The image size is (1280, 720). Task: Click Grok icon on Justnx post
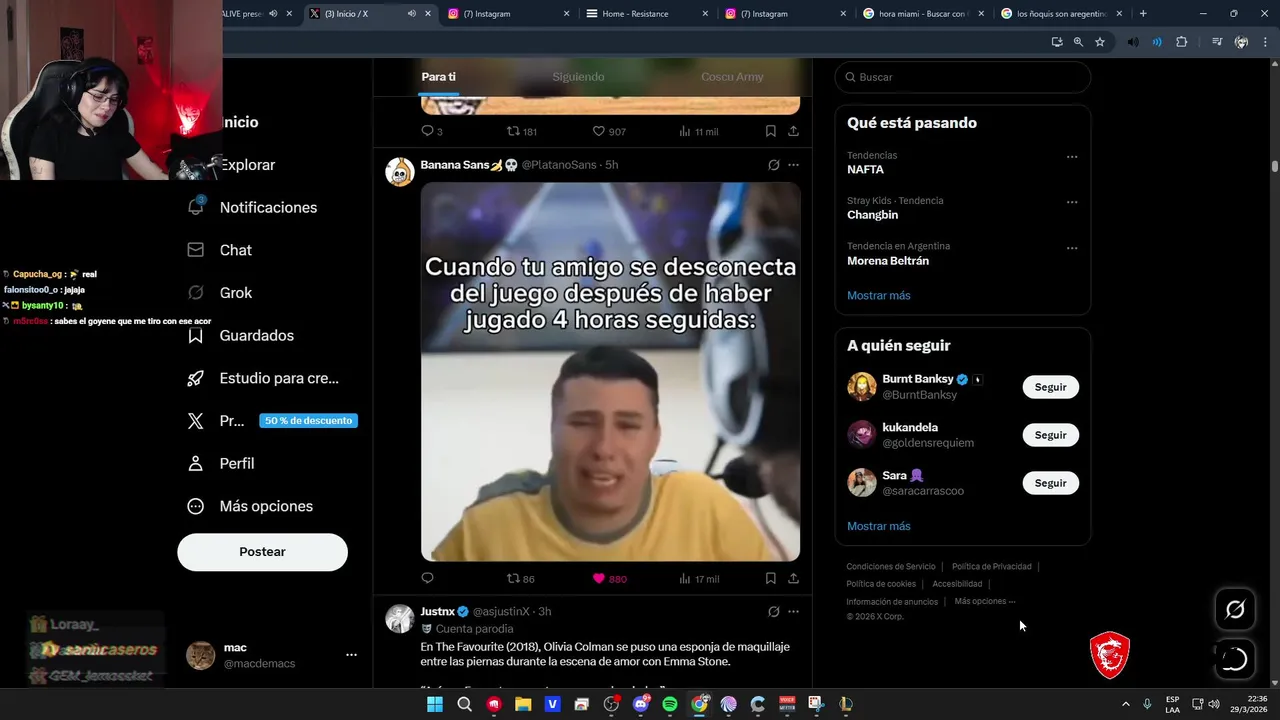pos(773,611)
